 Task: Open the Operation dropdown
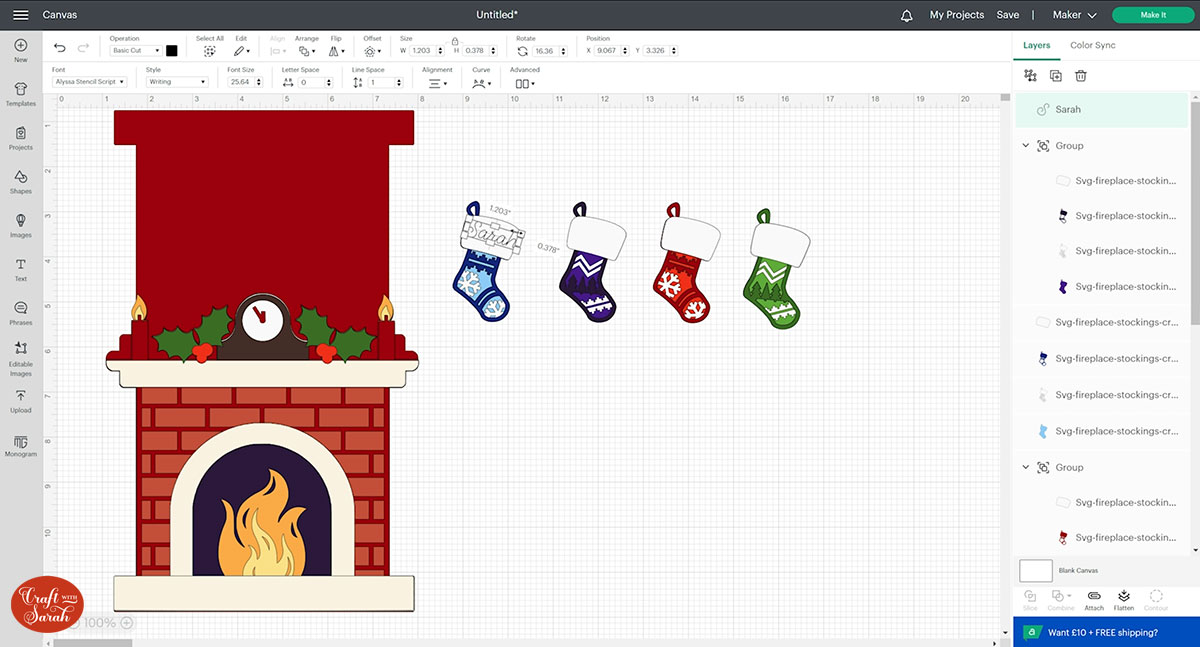click(x=135, y=50)
